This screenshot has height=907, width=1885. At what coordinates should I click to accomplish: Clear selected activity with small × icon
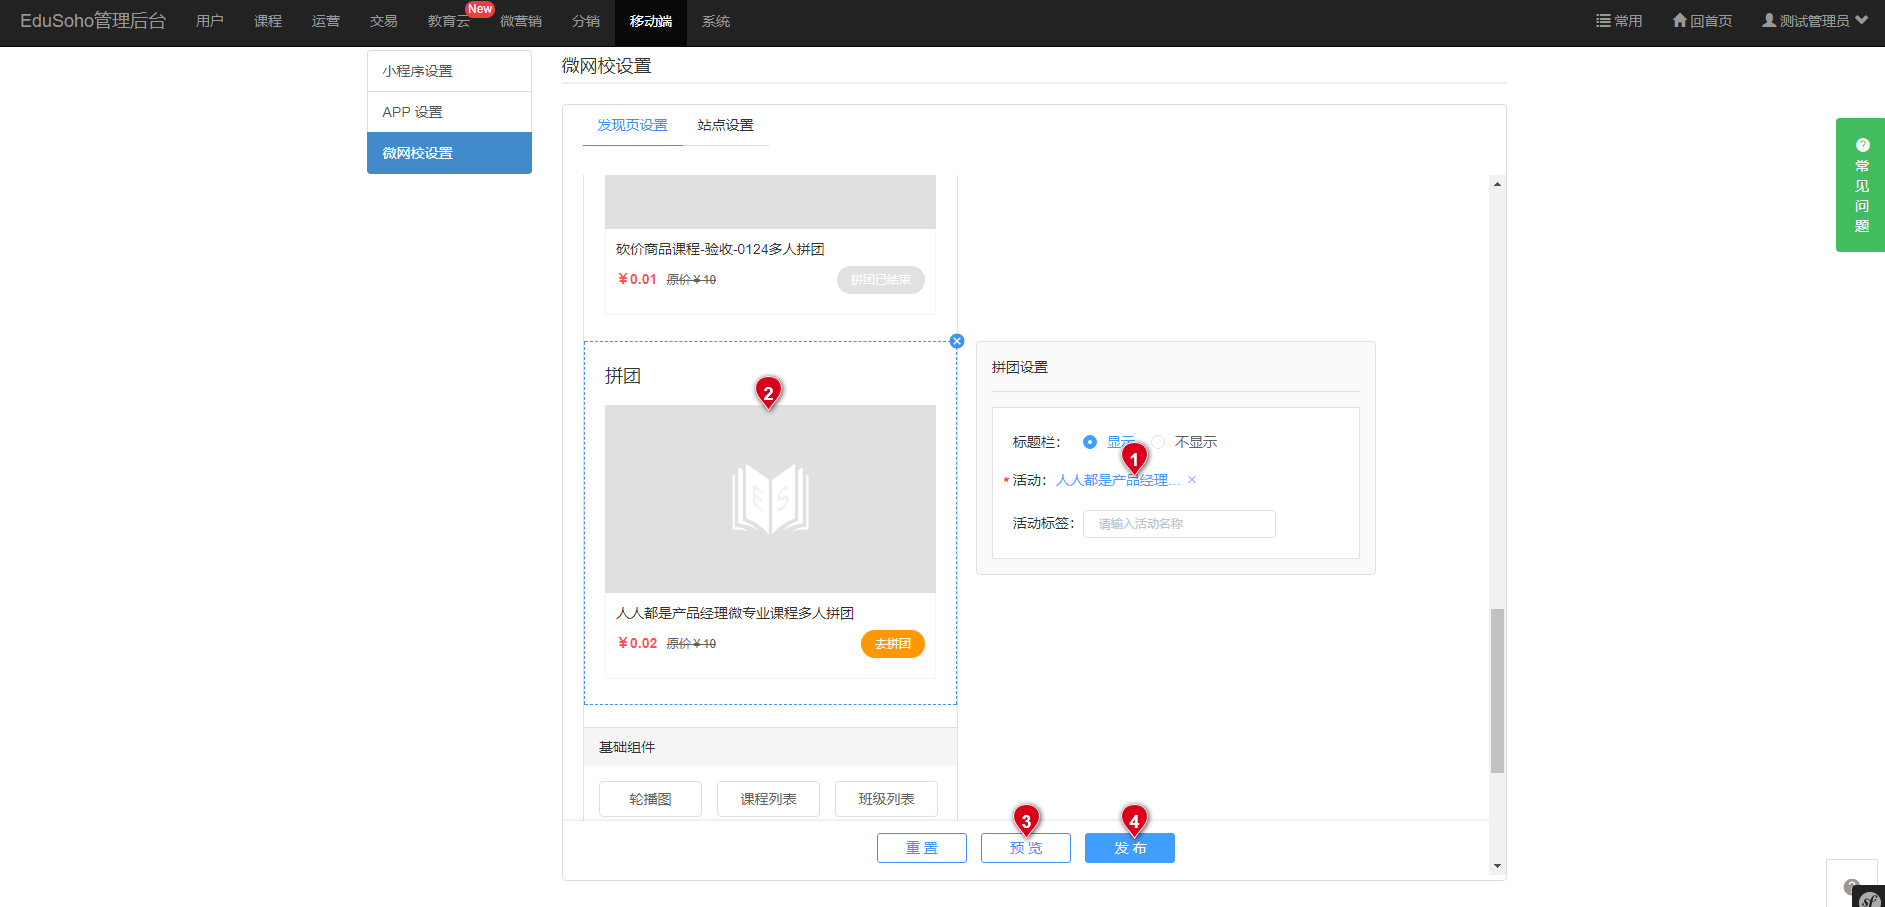(1192, 480)
